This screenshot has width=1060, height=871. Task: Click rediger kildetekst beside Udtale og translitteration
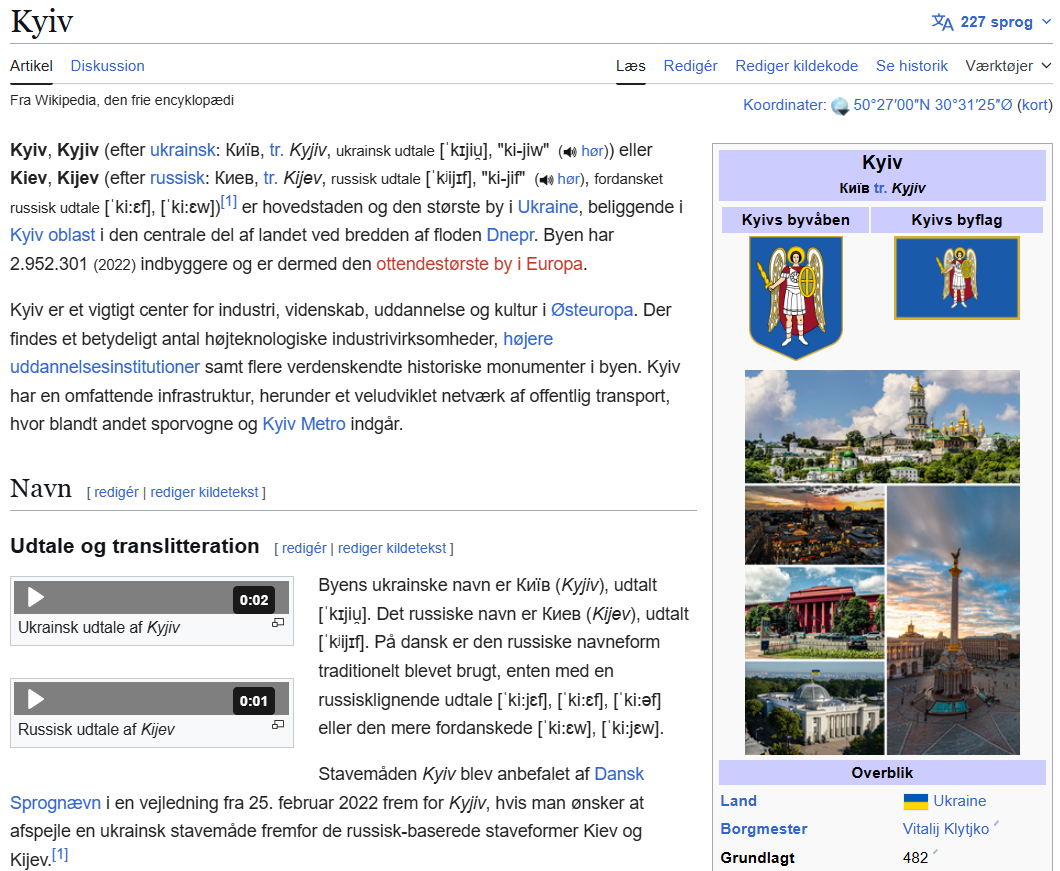392,548
